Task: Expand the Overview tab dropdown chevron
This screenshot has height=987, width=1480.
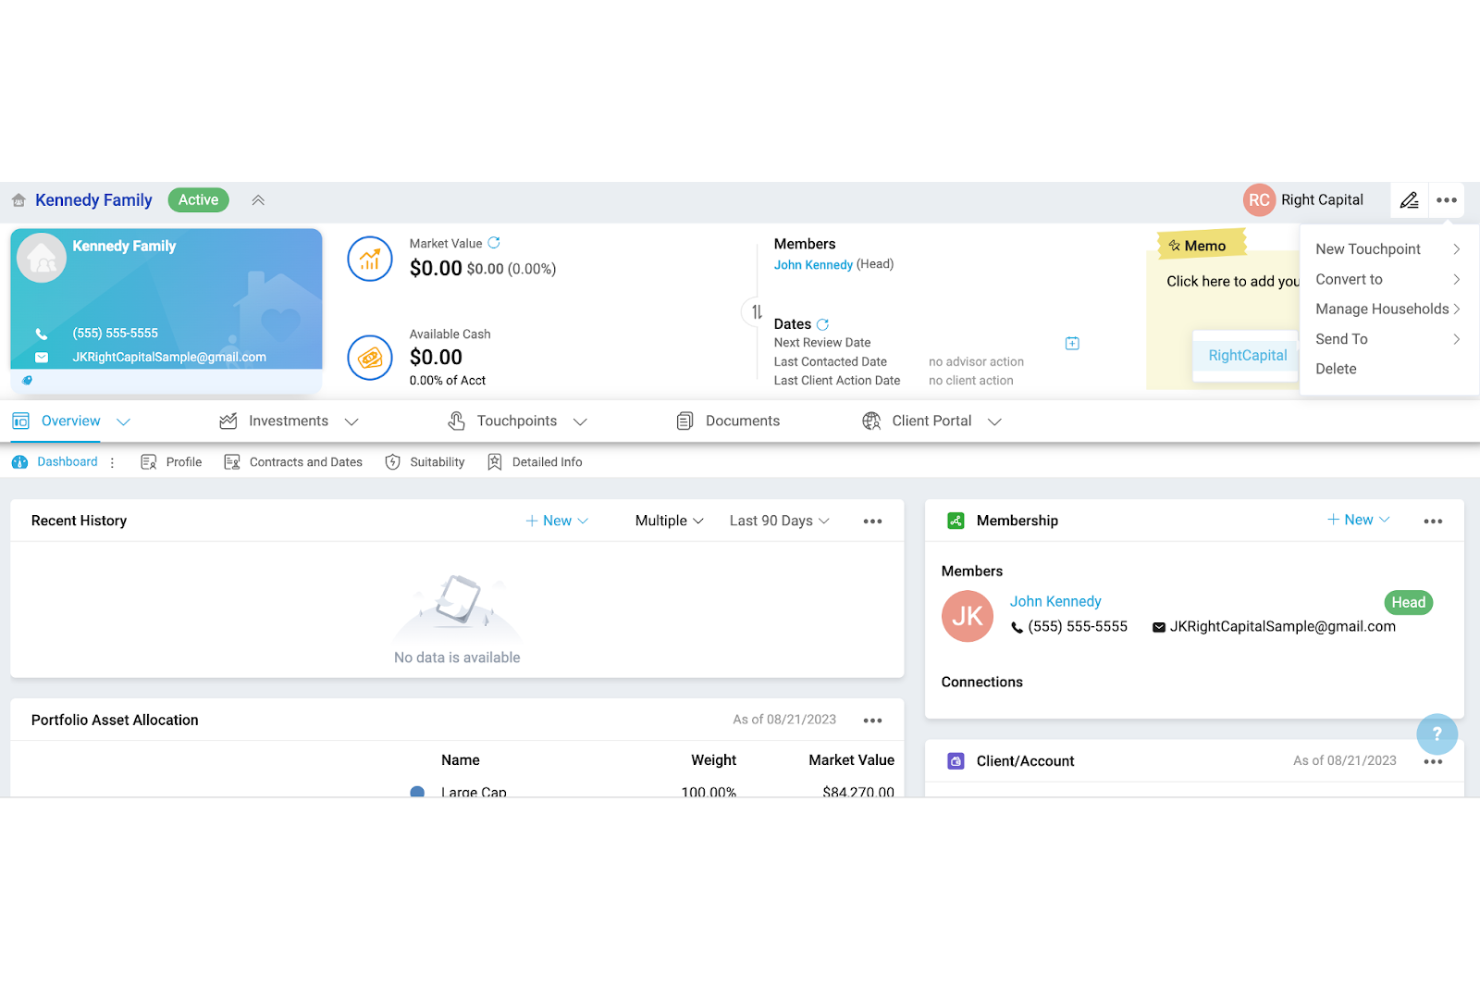Action: coord(124,422)
